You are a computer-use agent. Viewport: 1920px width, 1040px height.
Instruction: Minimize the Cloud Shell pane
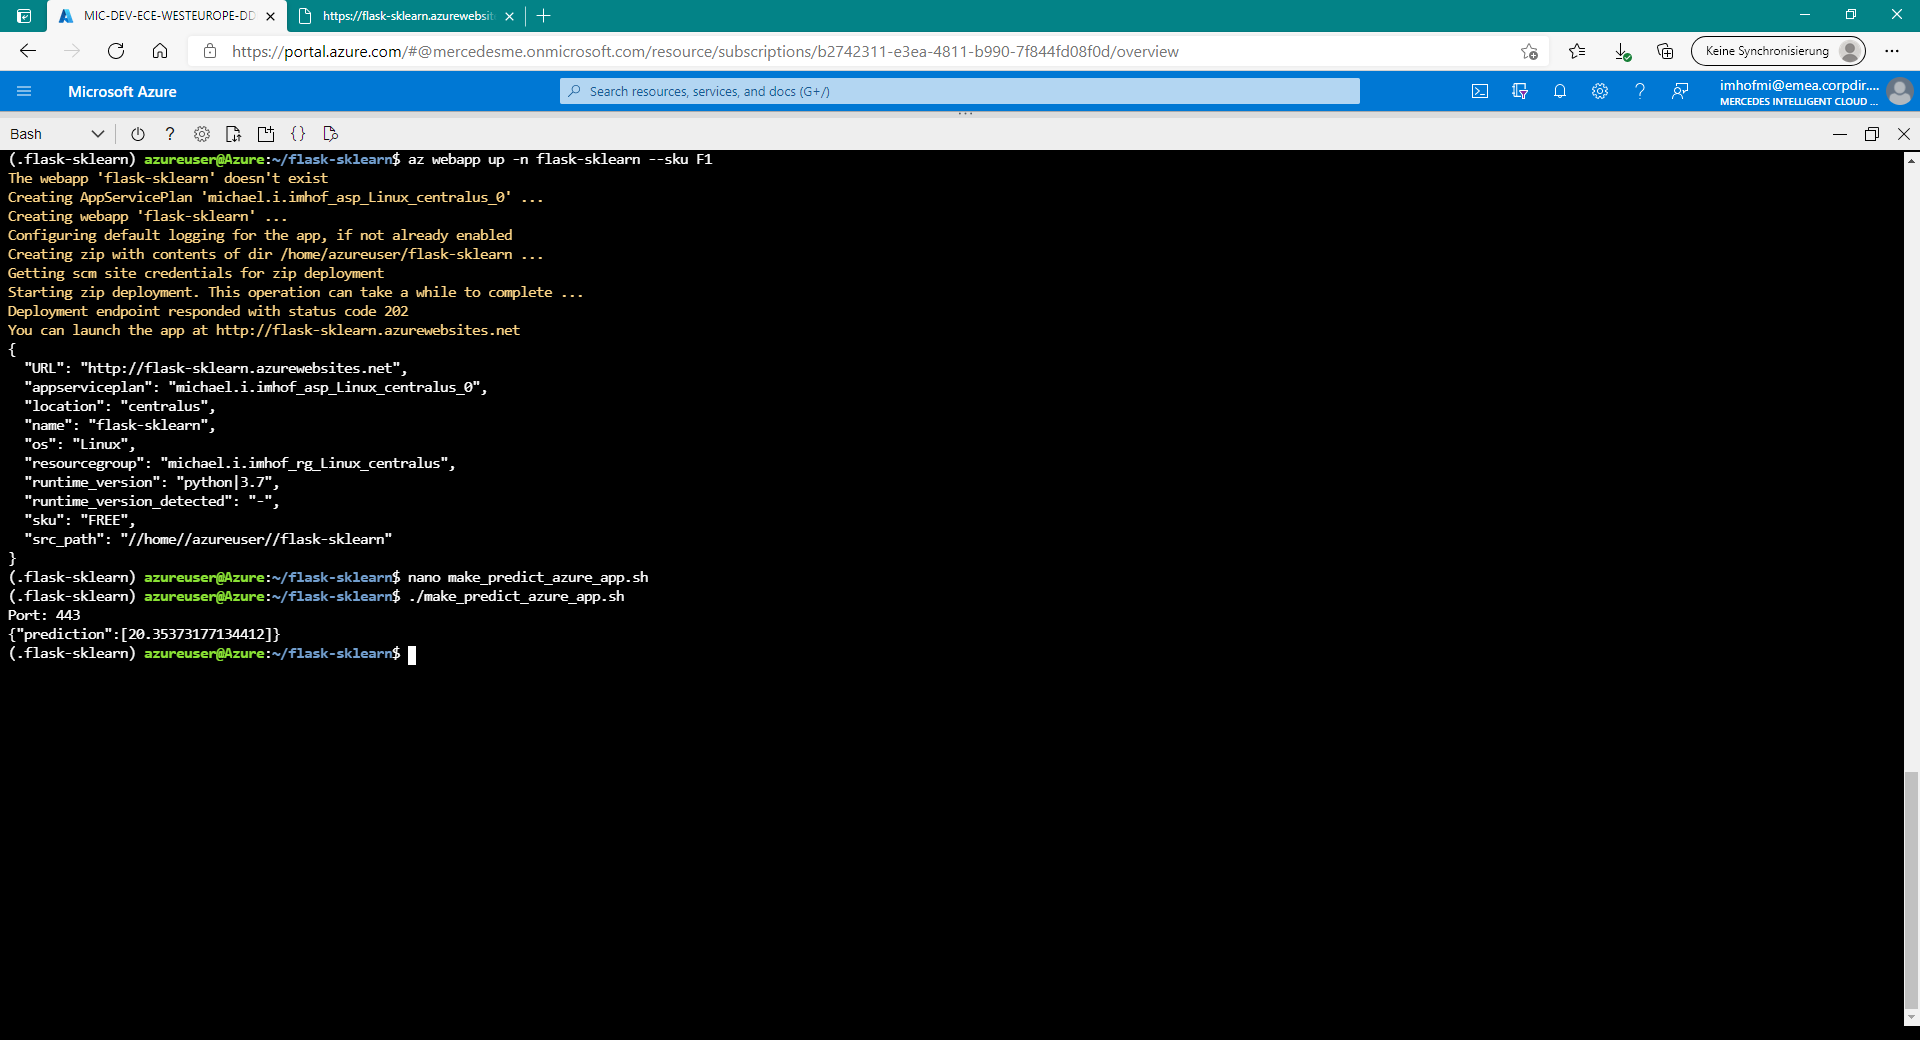point(1840,134)
